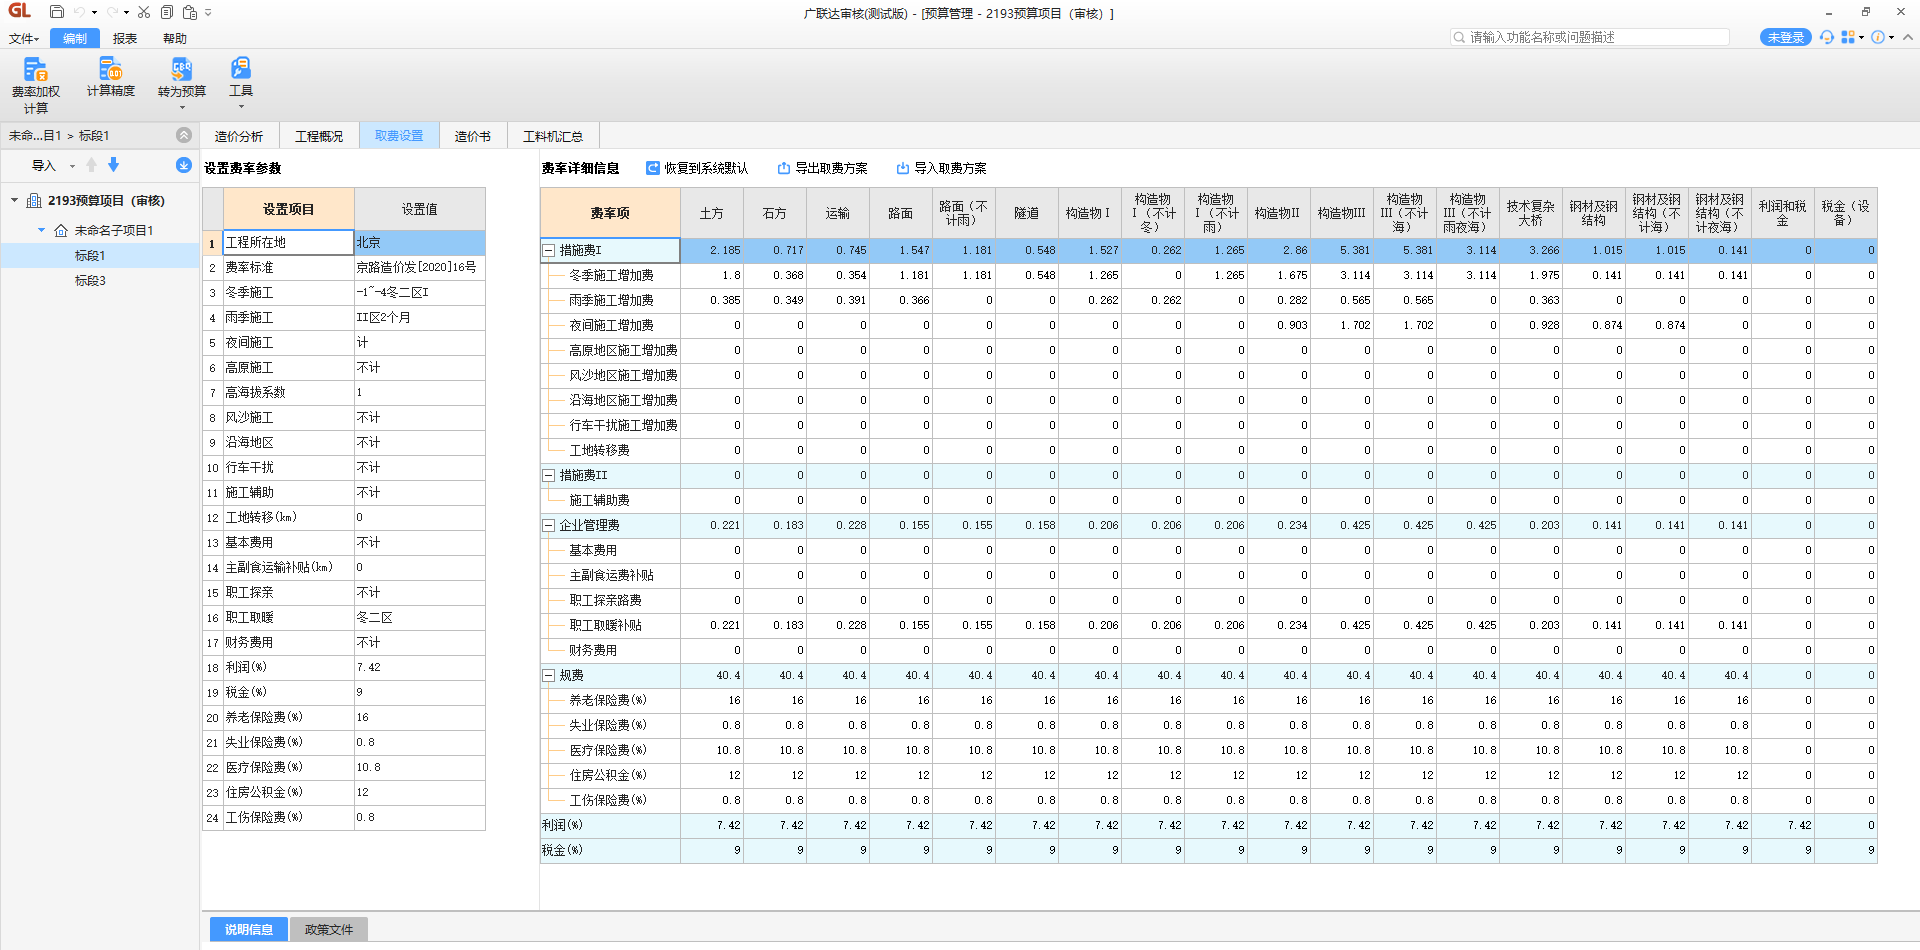The height and width of the screenshot is (950, 1920).
Task: Click the four-squares apps grid icon
Action: pyautogui.click(x=1848, y=37)
